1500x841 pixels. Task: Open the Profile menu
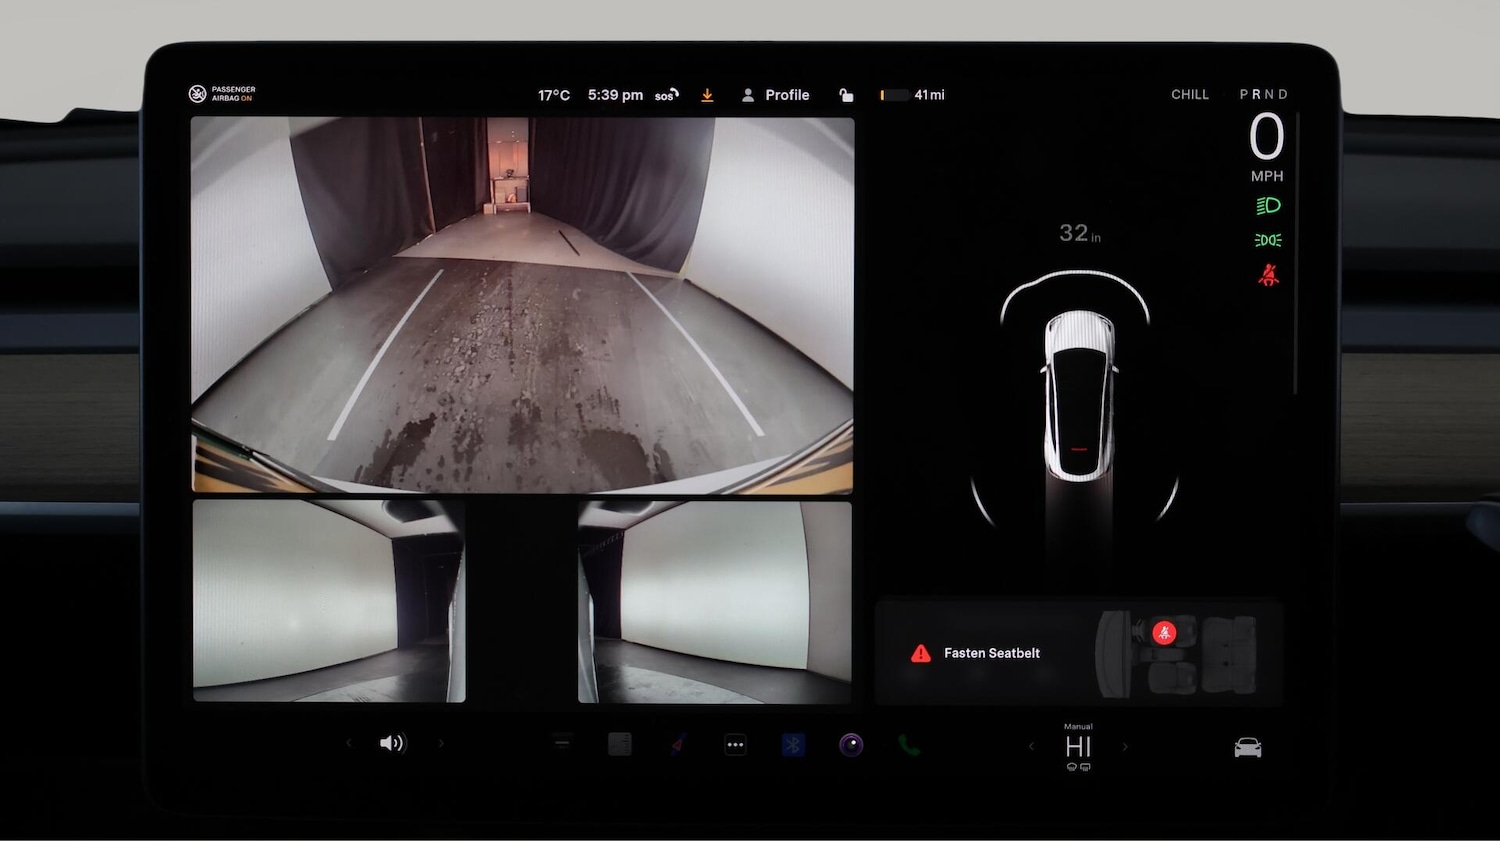click(x=776, y=95)
